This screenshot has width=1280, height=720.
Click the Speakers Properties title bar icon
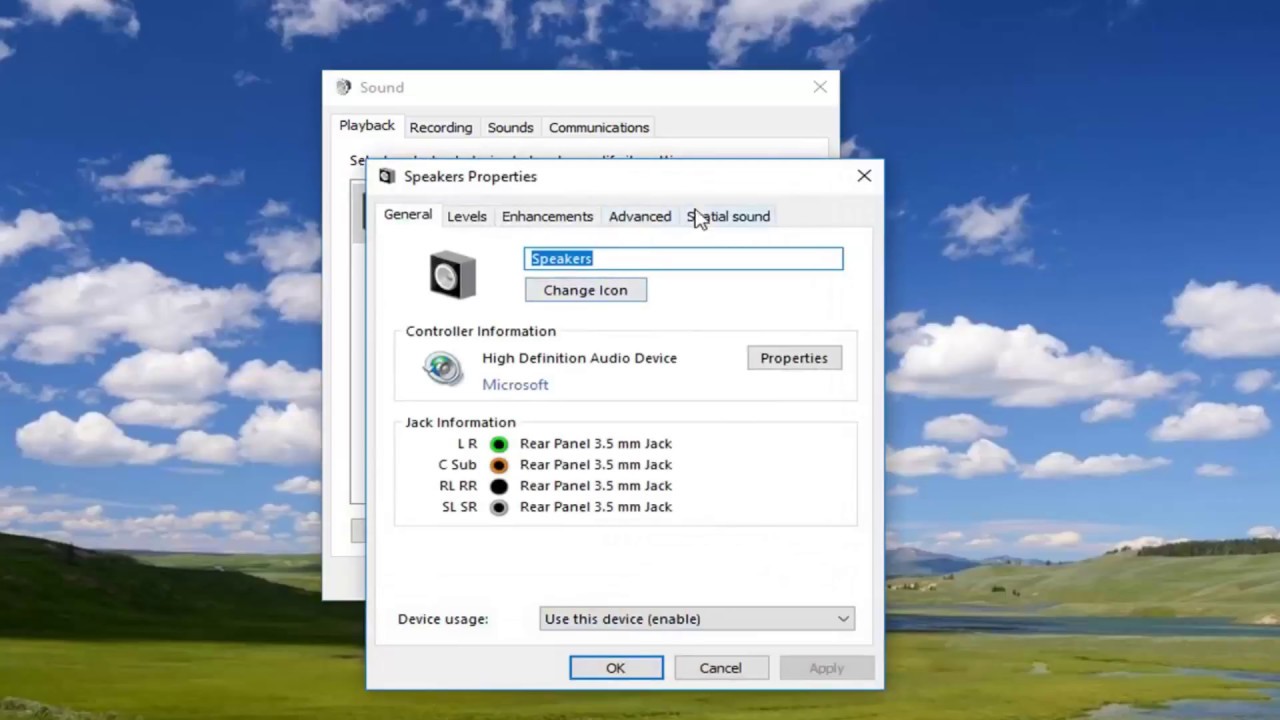(x=387, y=177)
